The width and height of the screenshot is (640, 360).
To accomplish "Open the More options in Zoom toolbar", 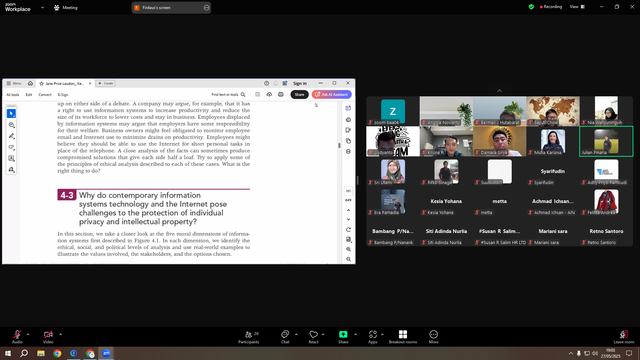I will pyautogui.click(x=433, y=337).
